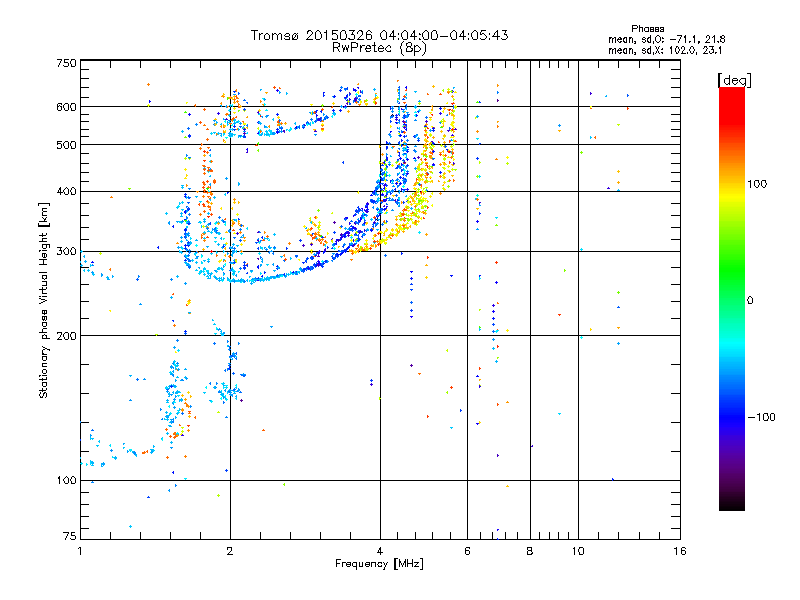This screenshot has height=600, width=800.
Task: Click the x-axis '6' tick label
Action: click(x=467, y=551)
